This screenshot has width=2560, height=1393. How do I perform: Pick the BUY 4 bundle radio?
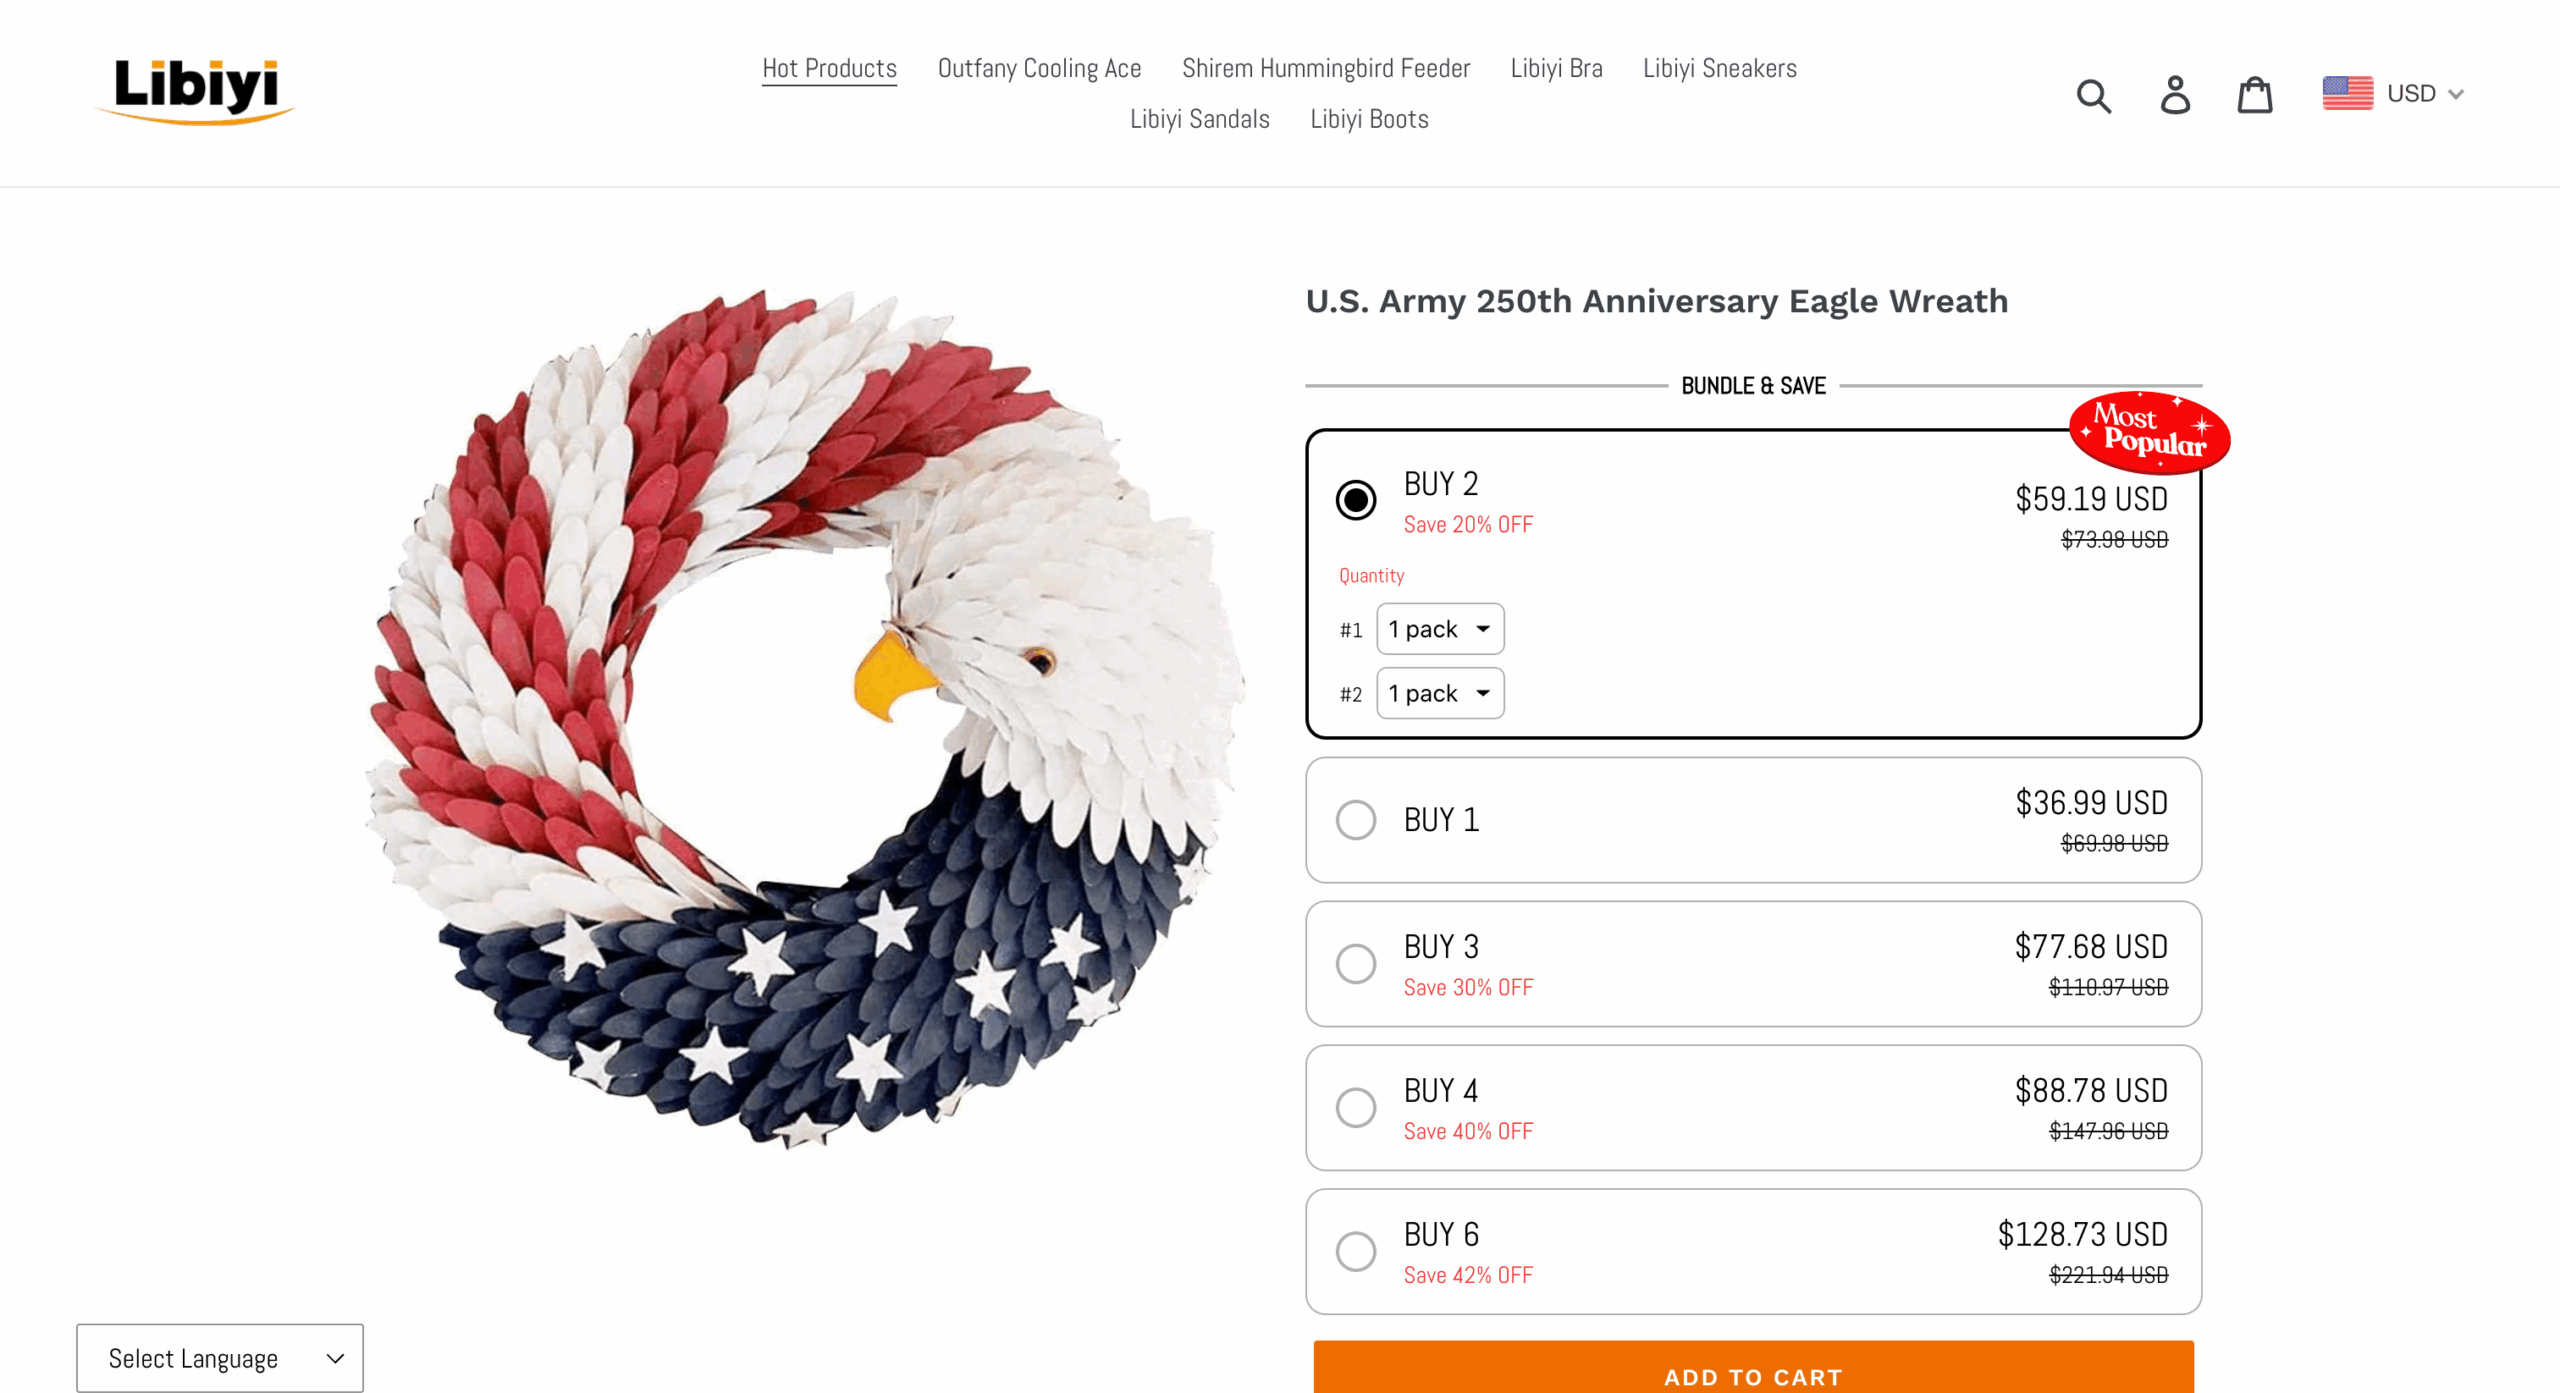coord(1356,1108)
